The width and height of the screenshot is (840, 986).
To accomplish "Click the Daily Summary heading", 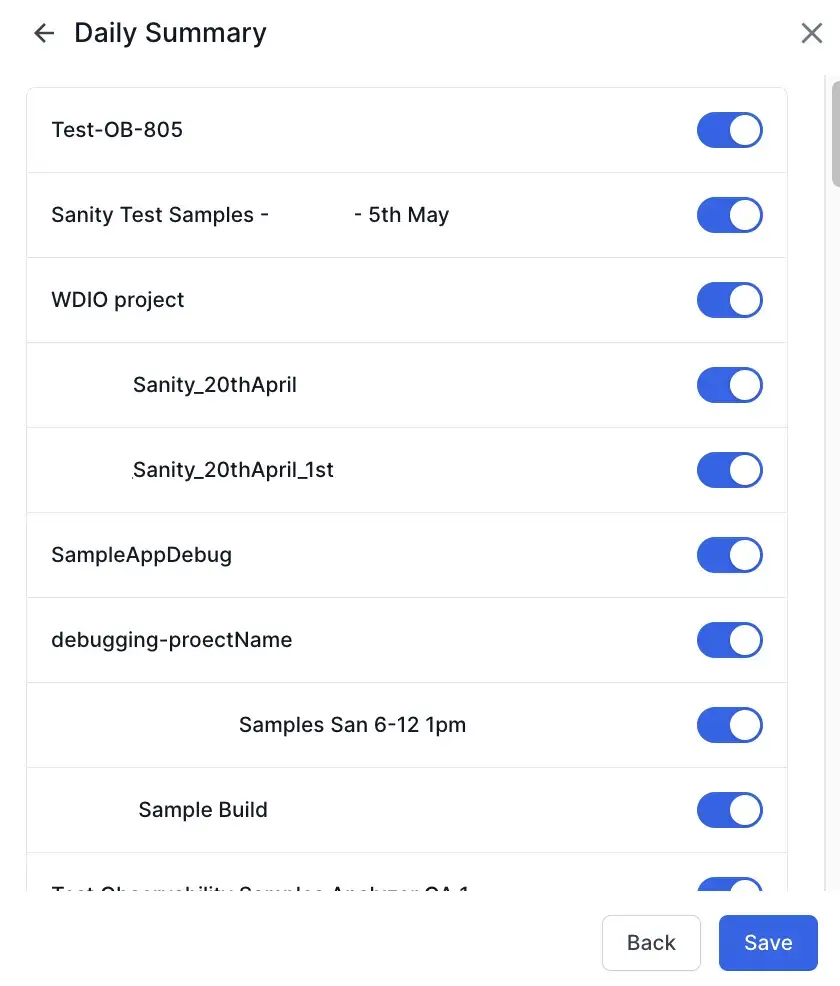I will point(170,33).
